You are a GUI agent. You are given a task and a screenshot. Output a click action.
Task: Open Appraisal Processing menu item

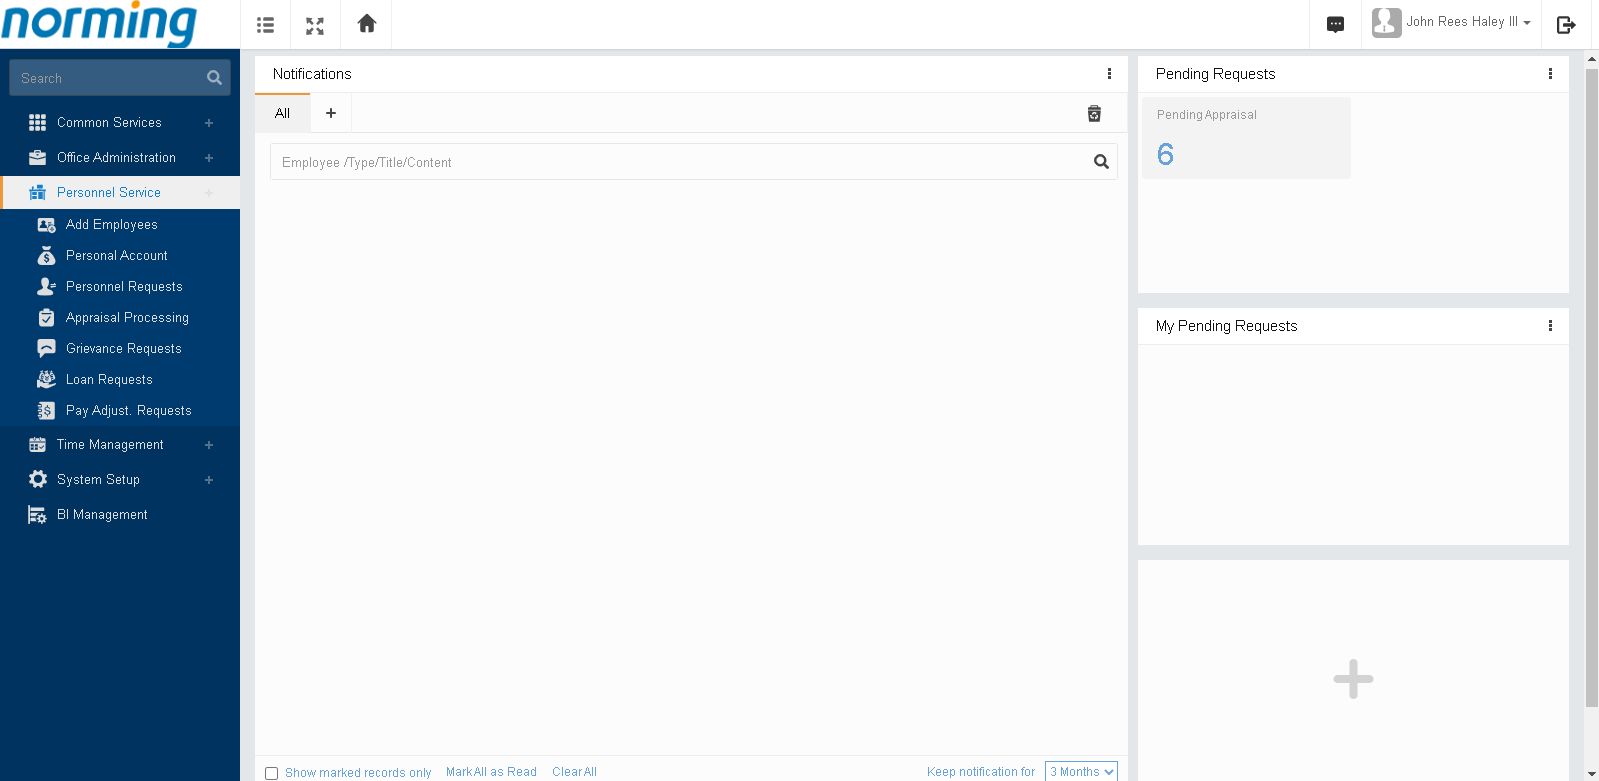[x=127, y=318]
